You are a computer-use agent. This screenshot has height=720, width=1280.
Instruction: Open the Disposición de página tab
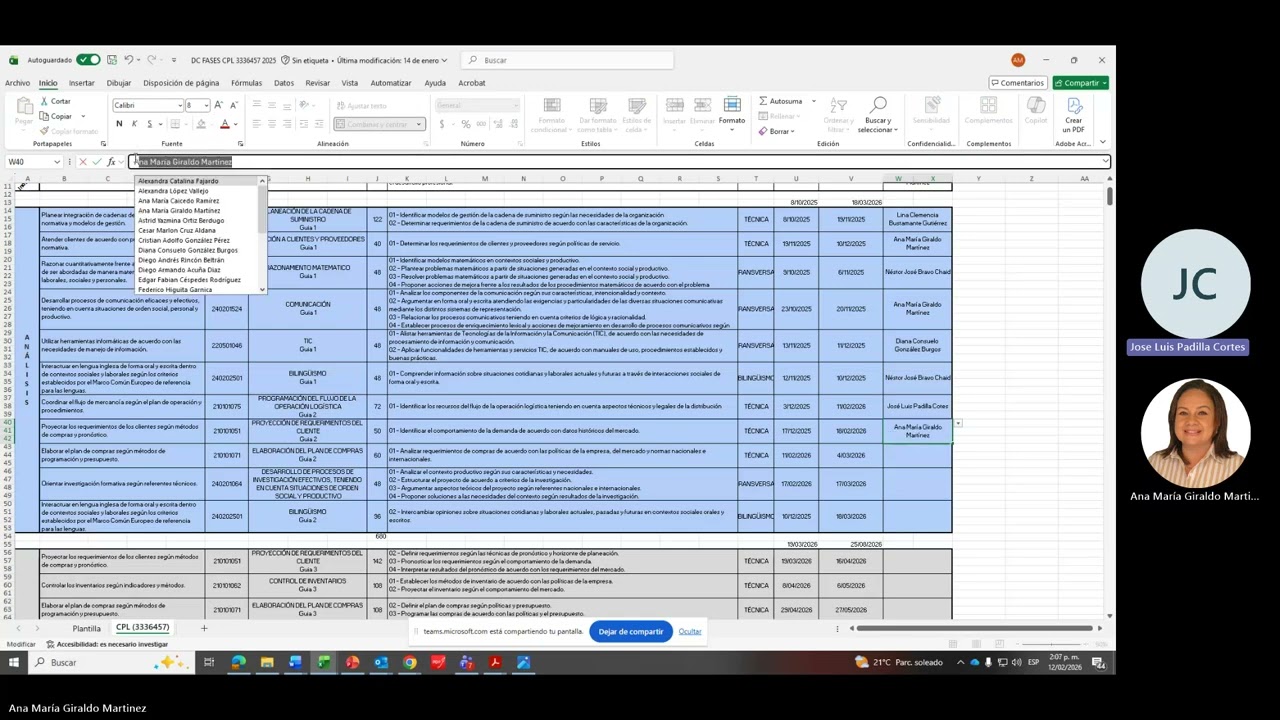click(x=181, y=83)
